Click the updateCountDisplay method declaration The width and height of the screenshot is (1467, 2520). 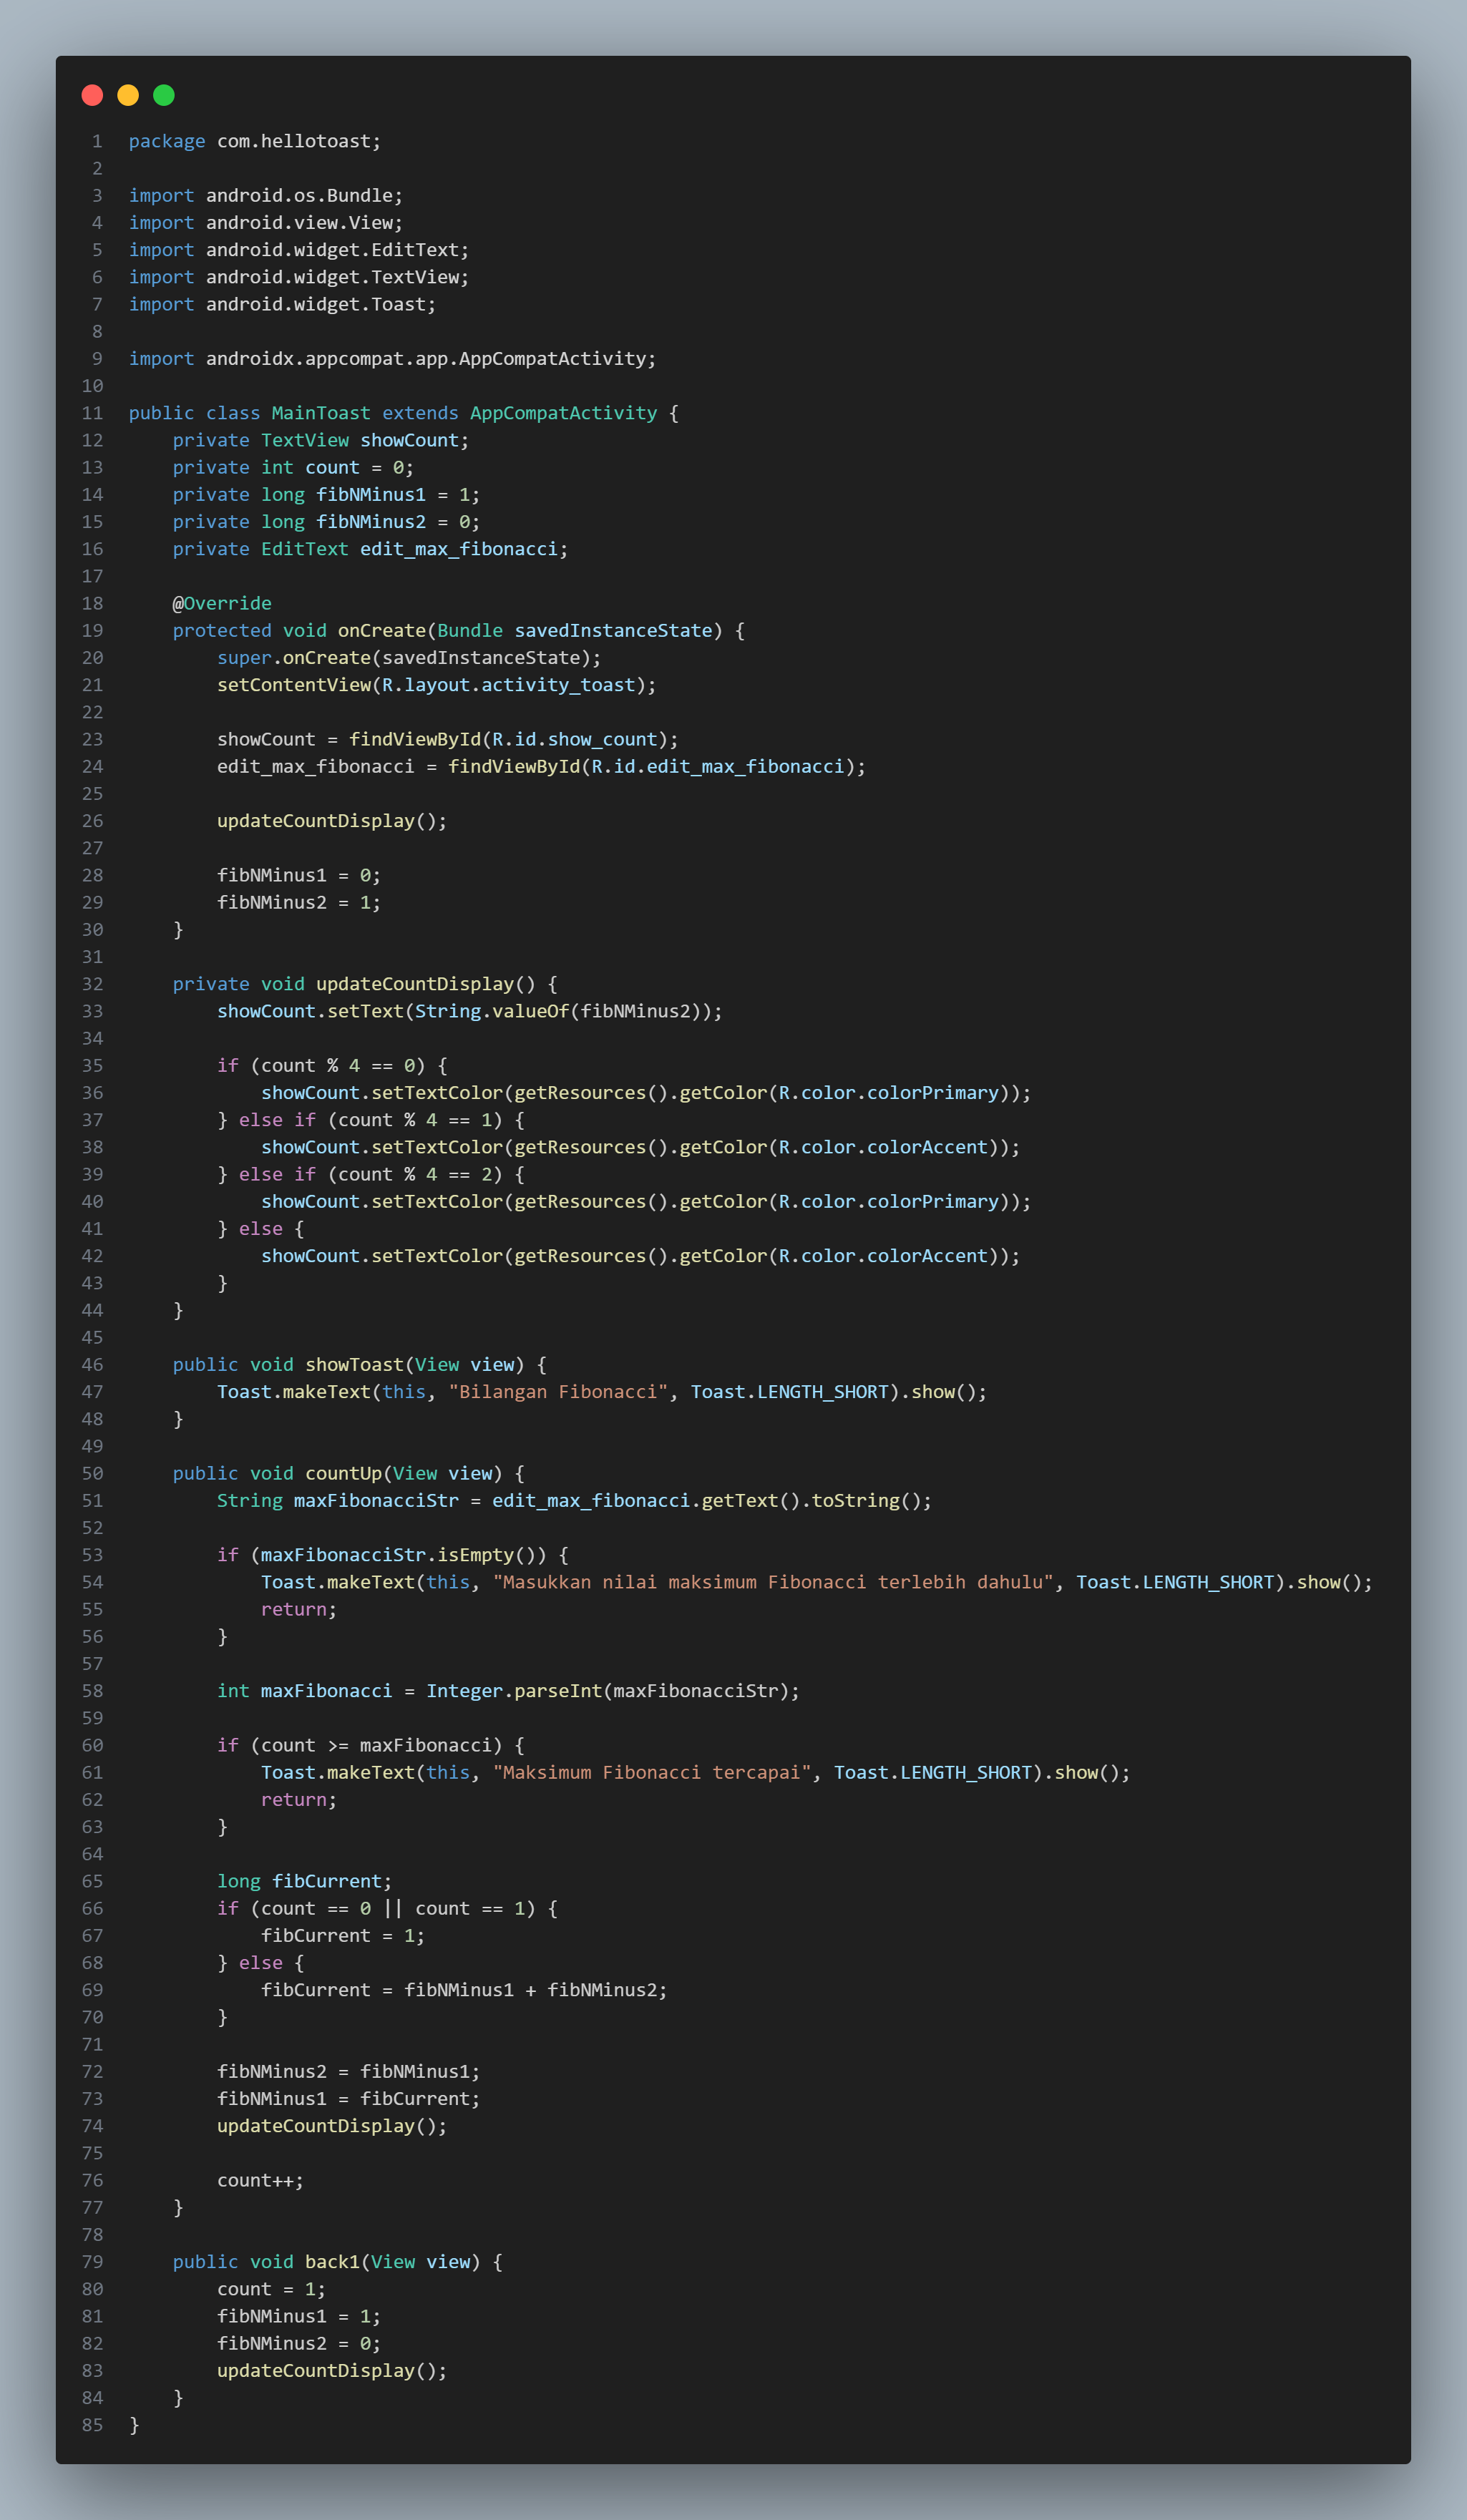415,983
